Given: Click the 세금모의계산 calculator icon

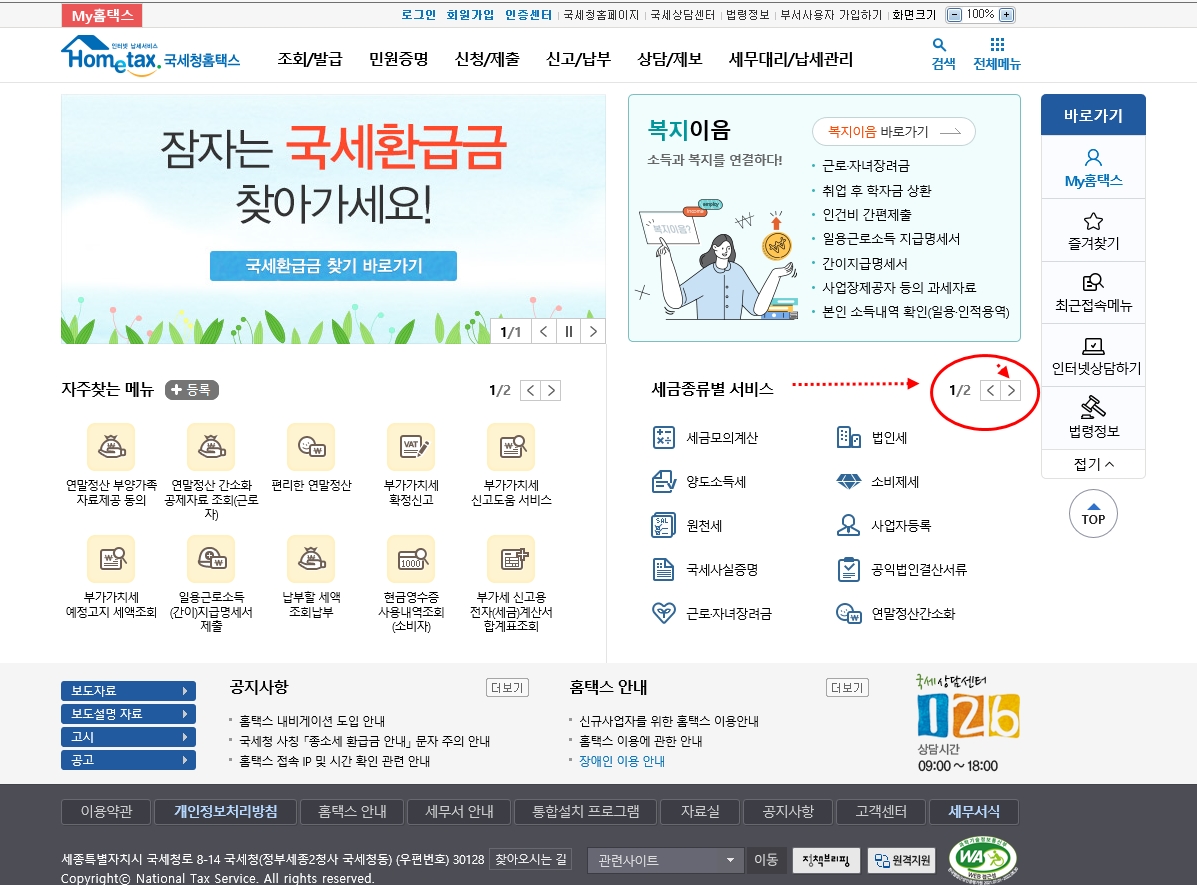Looking at the screenshot, I should tap(664, 438).
